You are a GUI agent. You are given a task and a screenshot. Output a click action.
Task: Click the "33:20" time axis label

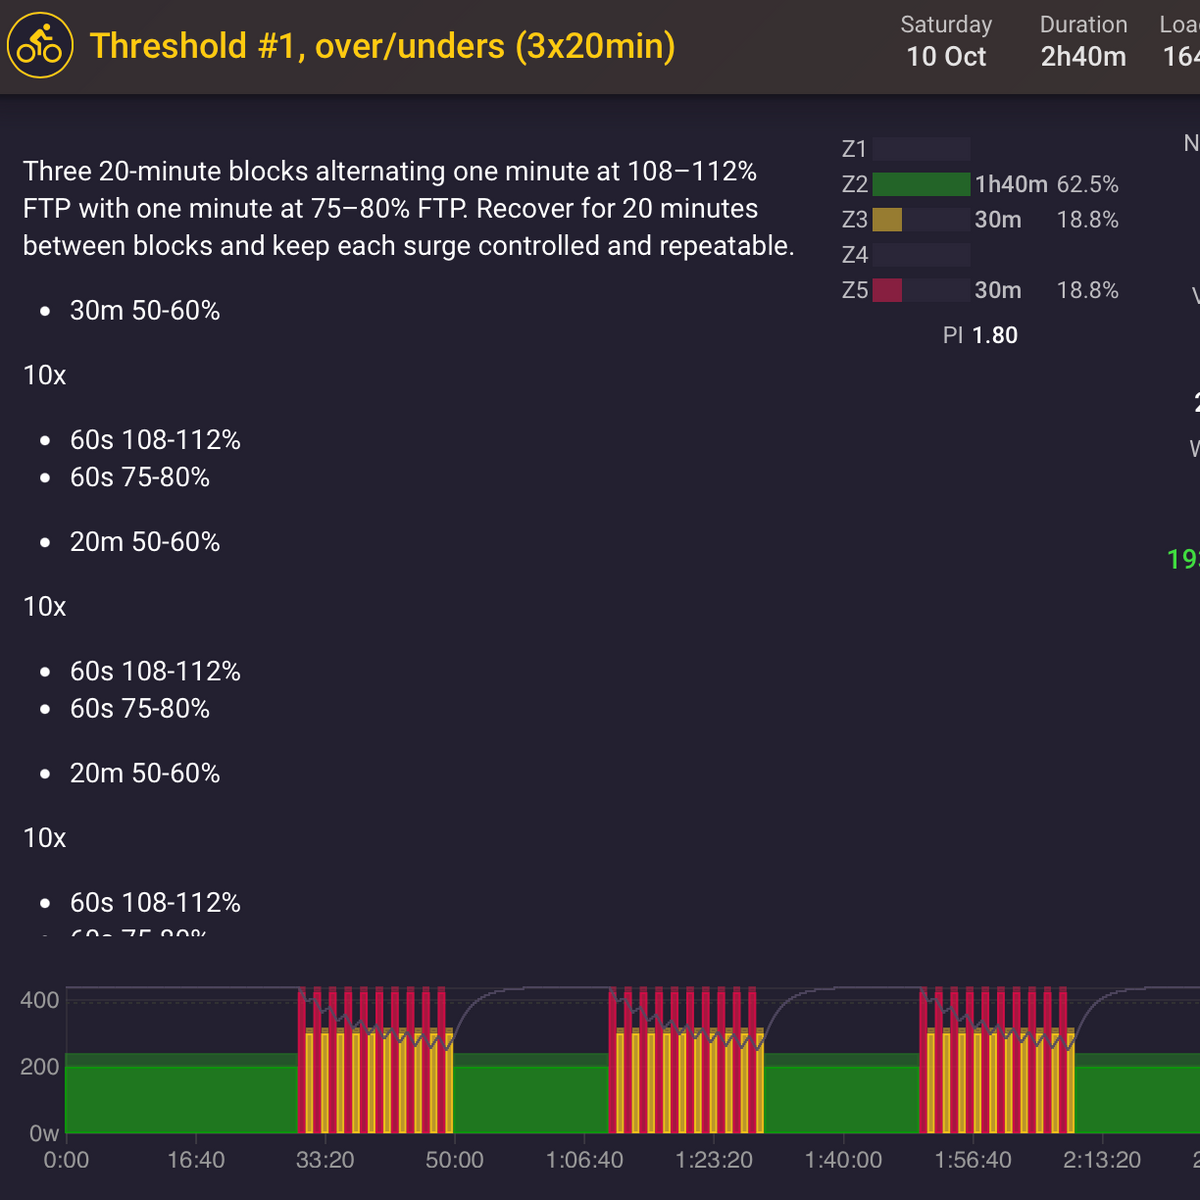325,1160
